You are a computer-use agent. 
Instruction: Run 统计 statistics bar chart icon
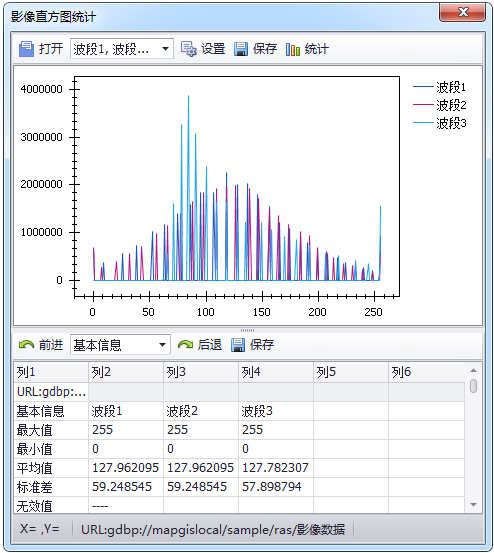click(293, 49)
